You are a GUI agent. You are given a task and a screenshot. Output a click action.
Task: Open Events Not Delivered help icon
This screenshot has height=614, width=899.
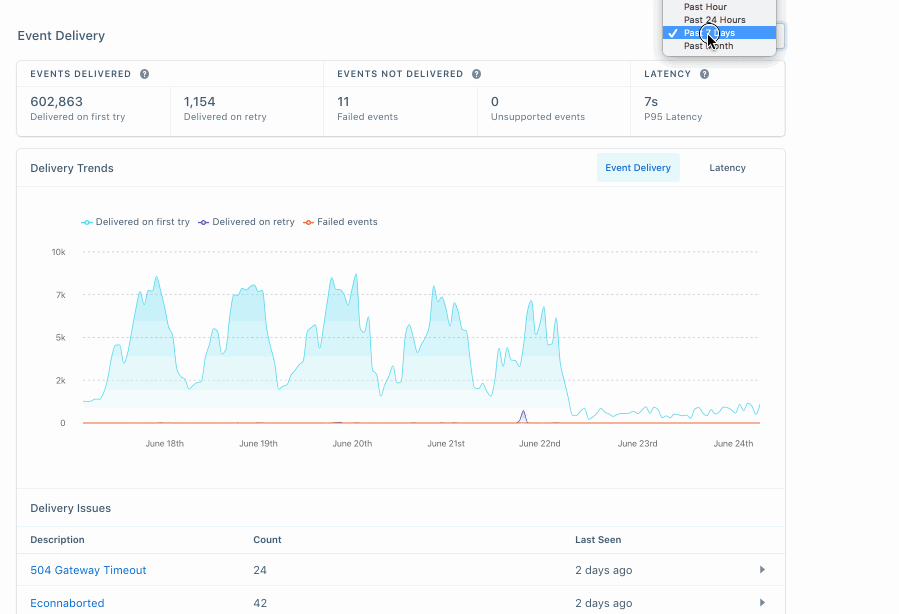476,74
